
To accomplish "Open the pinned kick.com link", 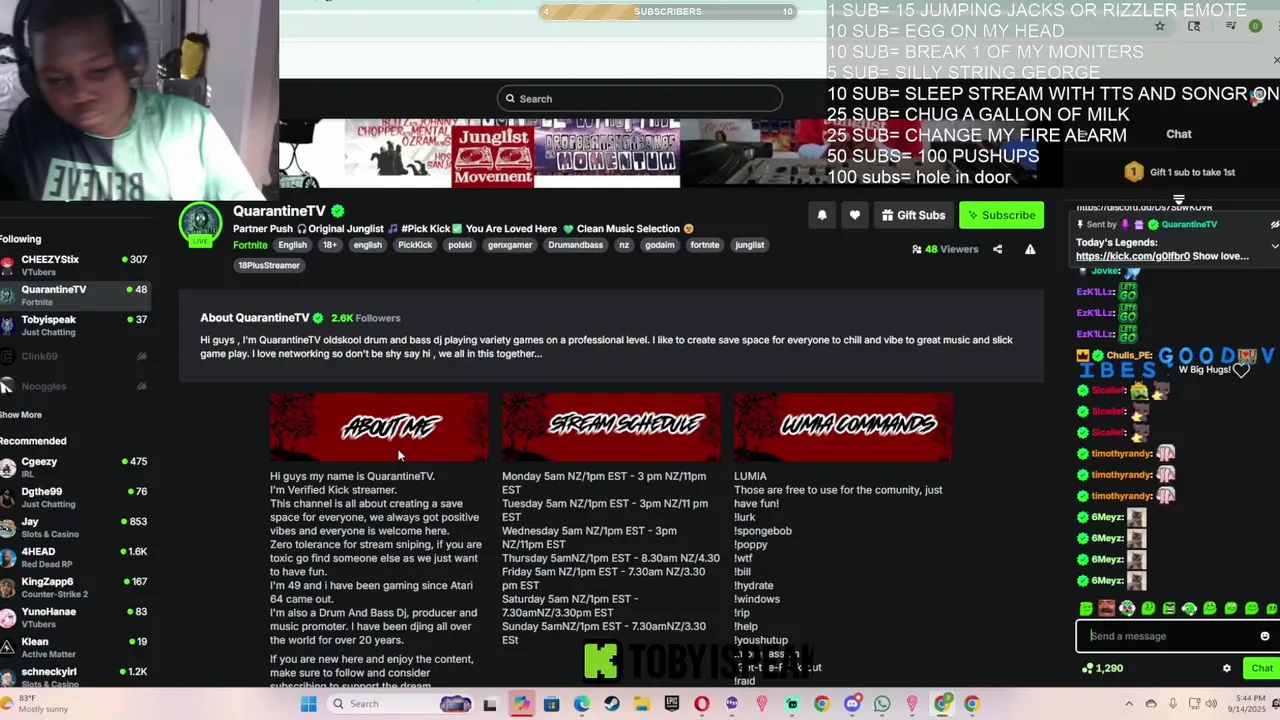I will pyautogui.click(x=1133, y=256).
